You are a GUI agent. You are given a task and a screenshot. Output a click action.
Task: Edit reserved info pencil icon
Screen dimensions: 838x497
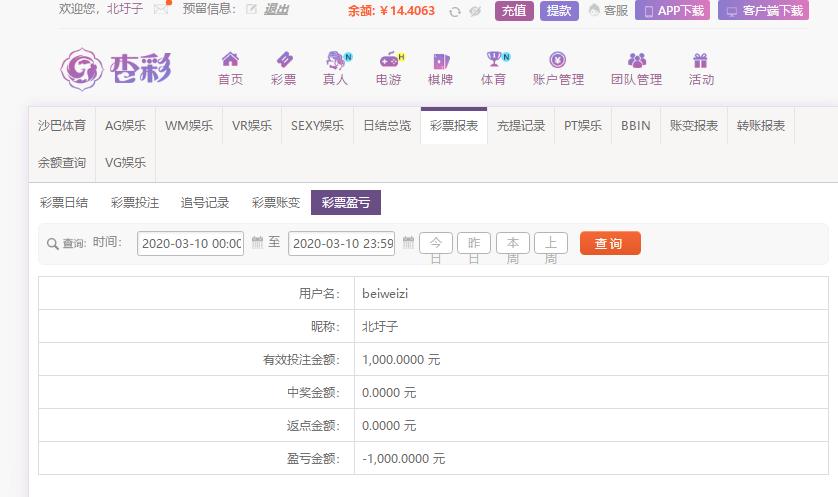(x=251, y=9)
